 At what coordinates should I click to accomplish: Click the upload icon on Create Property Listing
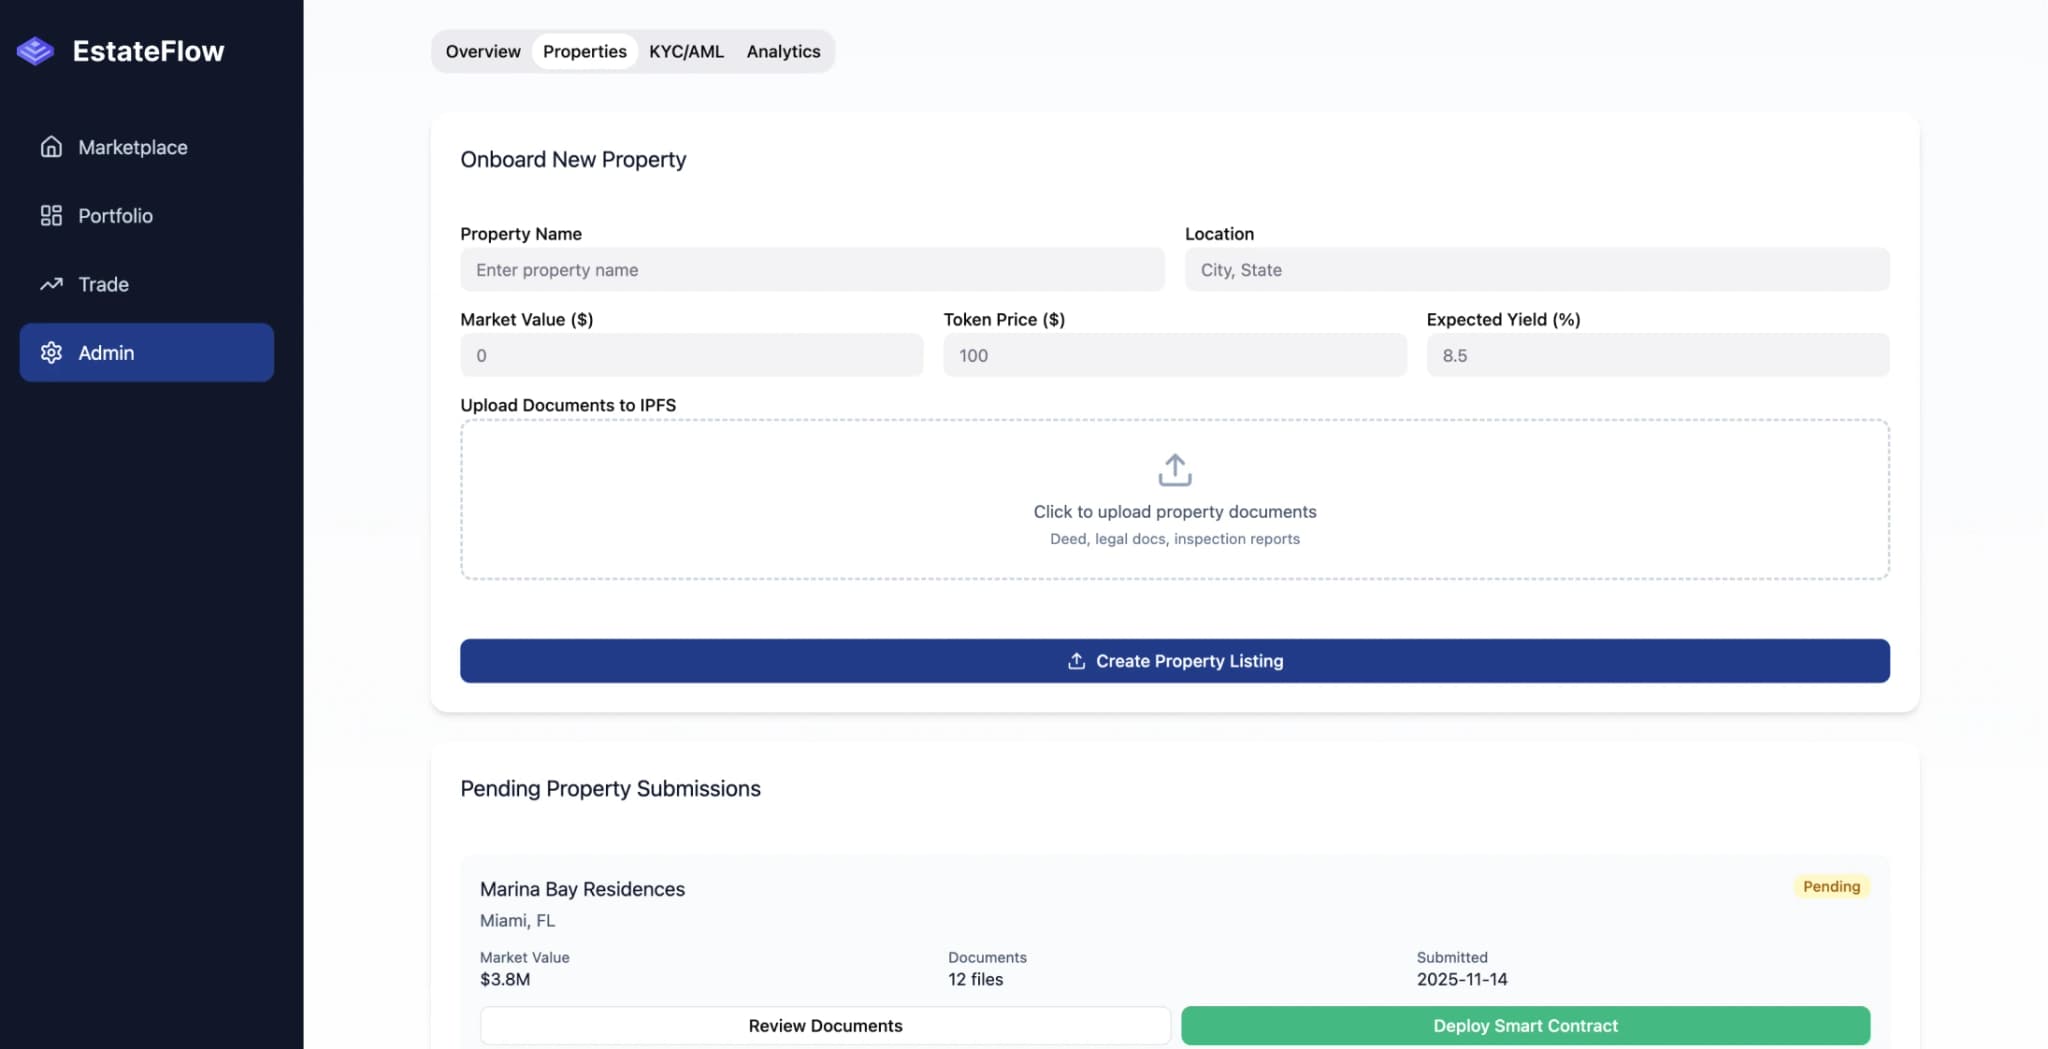tap(1076, 661)
